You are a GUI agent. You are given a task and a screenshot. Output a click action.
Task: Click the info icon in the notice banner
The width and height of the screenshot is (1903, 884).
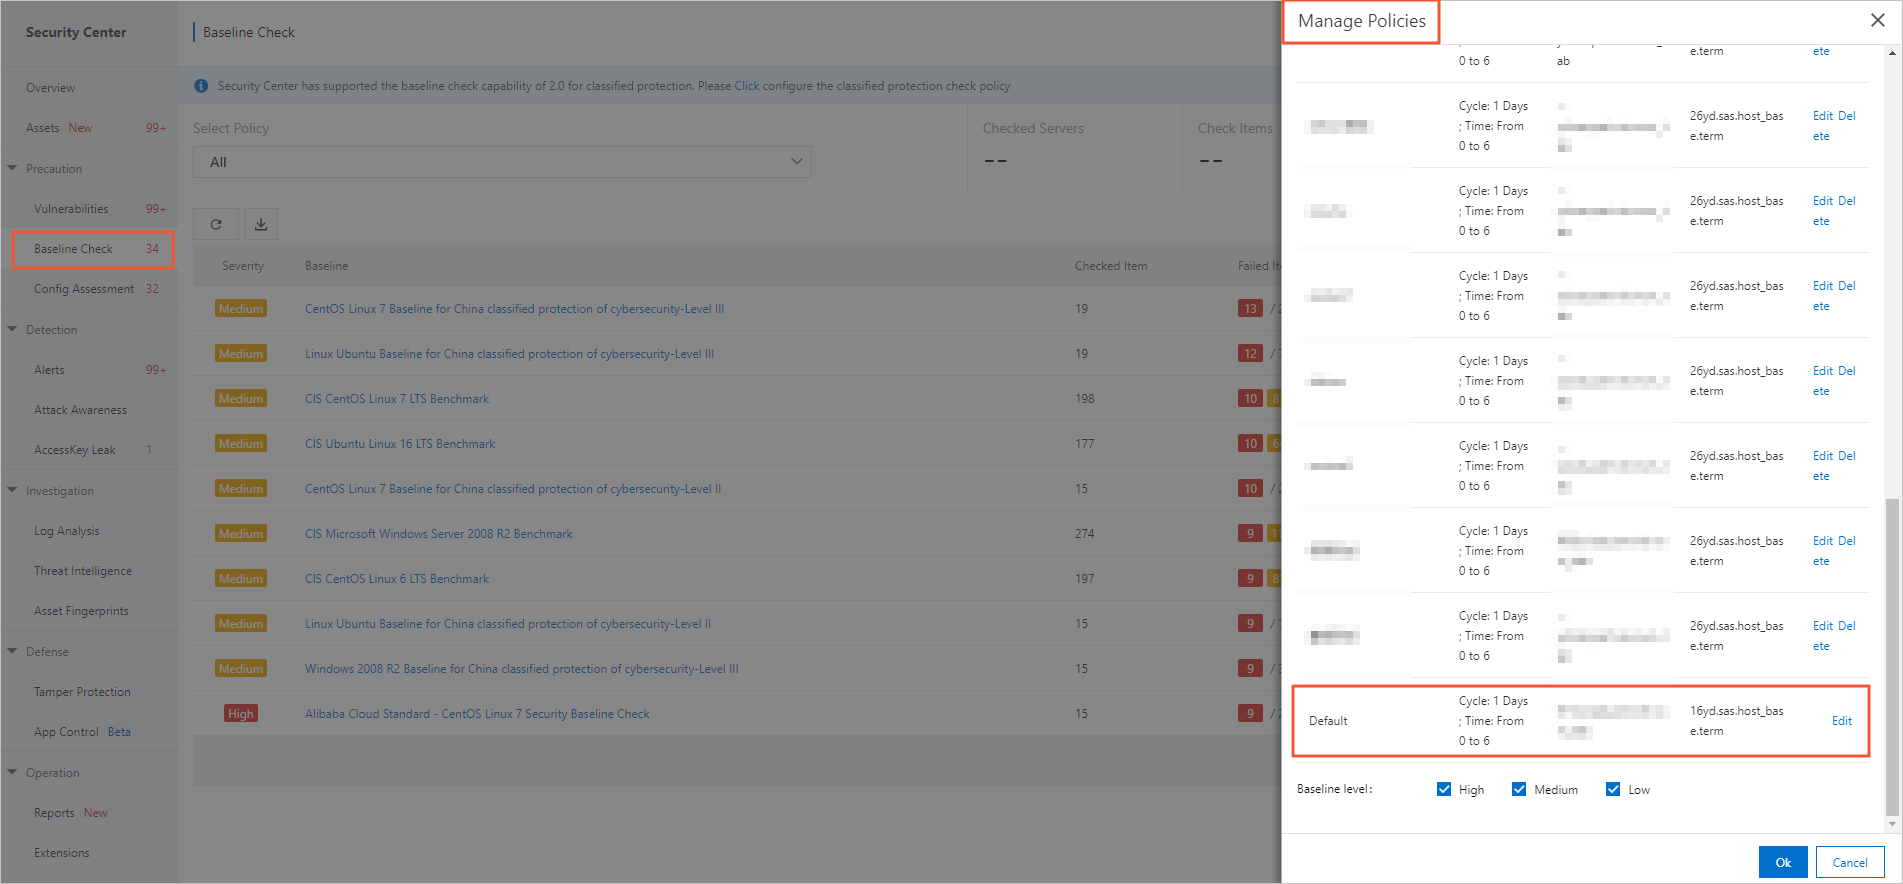201,86
